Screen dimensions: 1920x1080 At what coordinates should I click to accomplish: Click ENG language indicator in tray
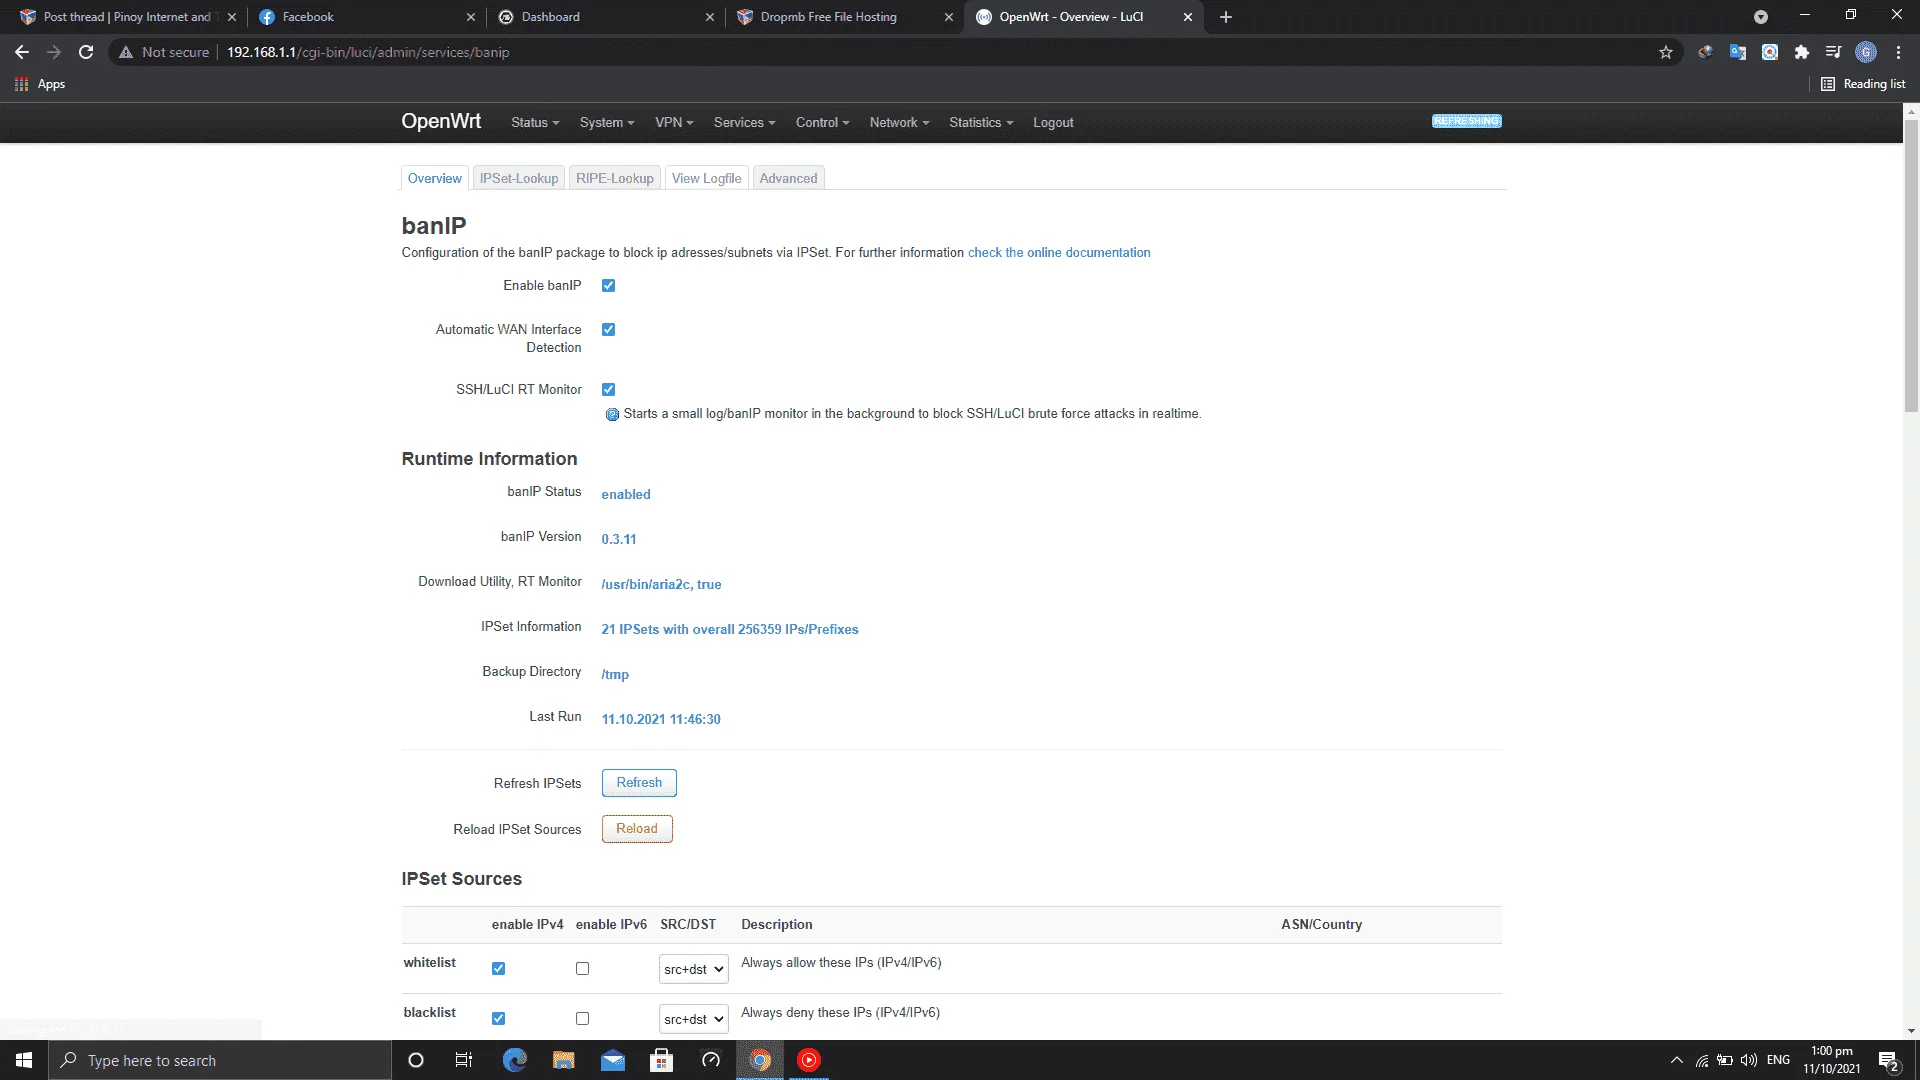(x=1778, y=1060)
